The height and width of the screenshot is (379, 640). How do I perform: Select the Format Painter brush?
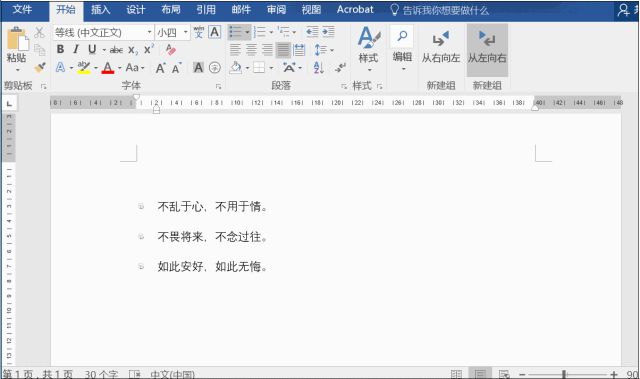pos(40,67)
